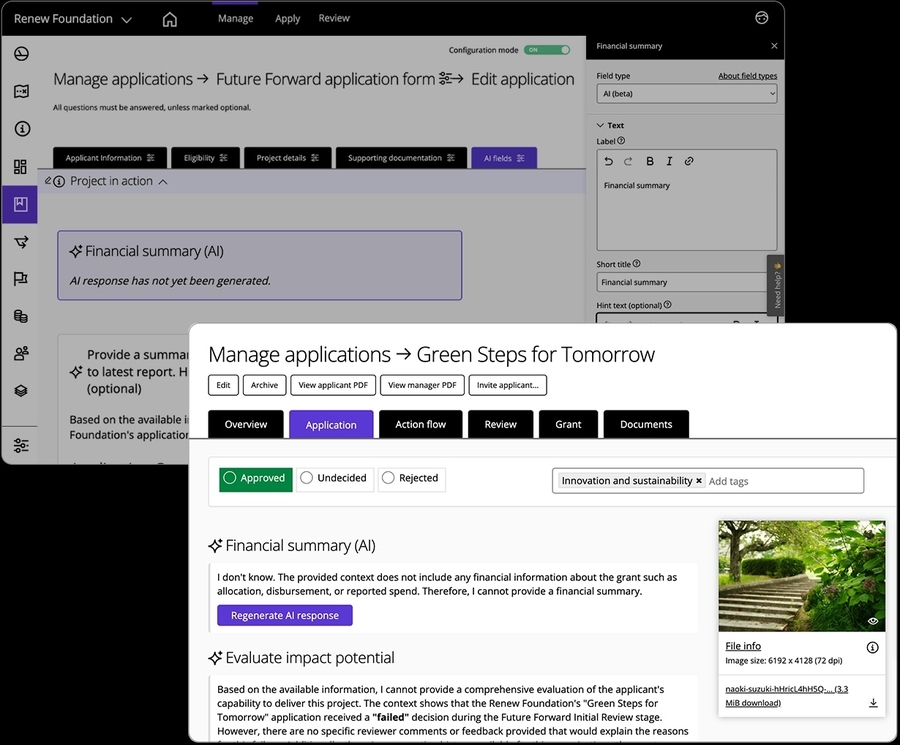The height and width of the screenshot is (745, 900).
Task: Open the dashboard gauge icon in sidebar
Action: 21,54
